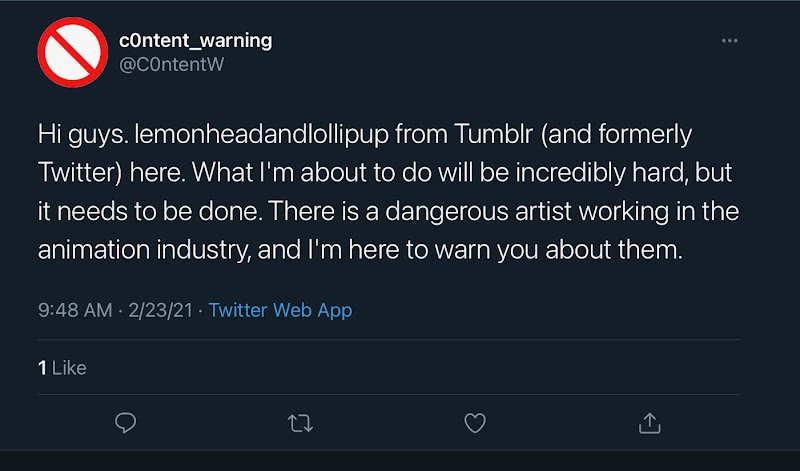This screenshot has width=800, height=471.
Task: Like the tweet with the heart icon
Action: click(x=475, y=423)
